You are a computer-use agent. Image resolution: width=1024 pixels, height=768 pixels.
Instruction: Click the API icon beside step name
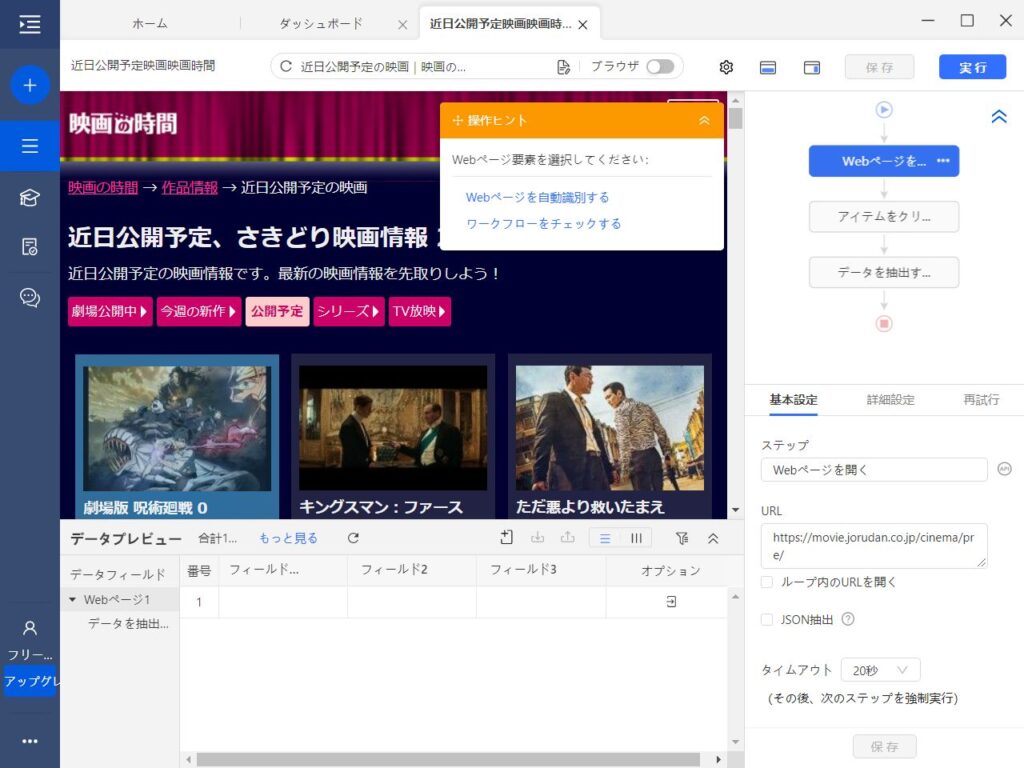1004,469
